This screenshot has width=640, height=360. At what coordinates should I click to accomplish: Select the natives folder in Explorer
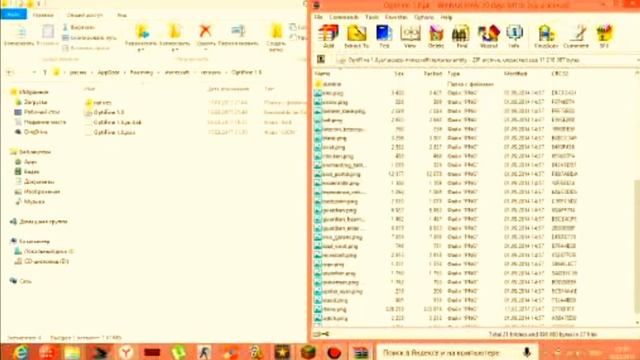pos(102,102)
